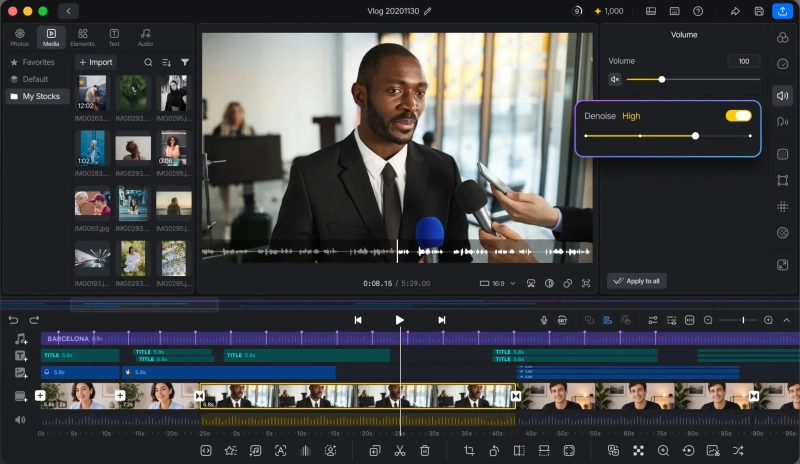Open the 16:9 aspect ratio dropdown

(497, 283)
